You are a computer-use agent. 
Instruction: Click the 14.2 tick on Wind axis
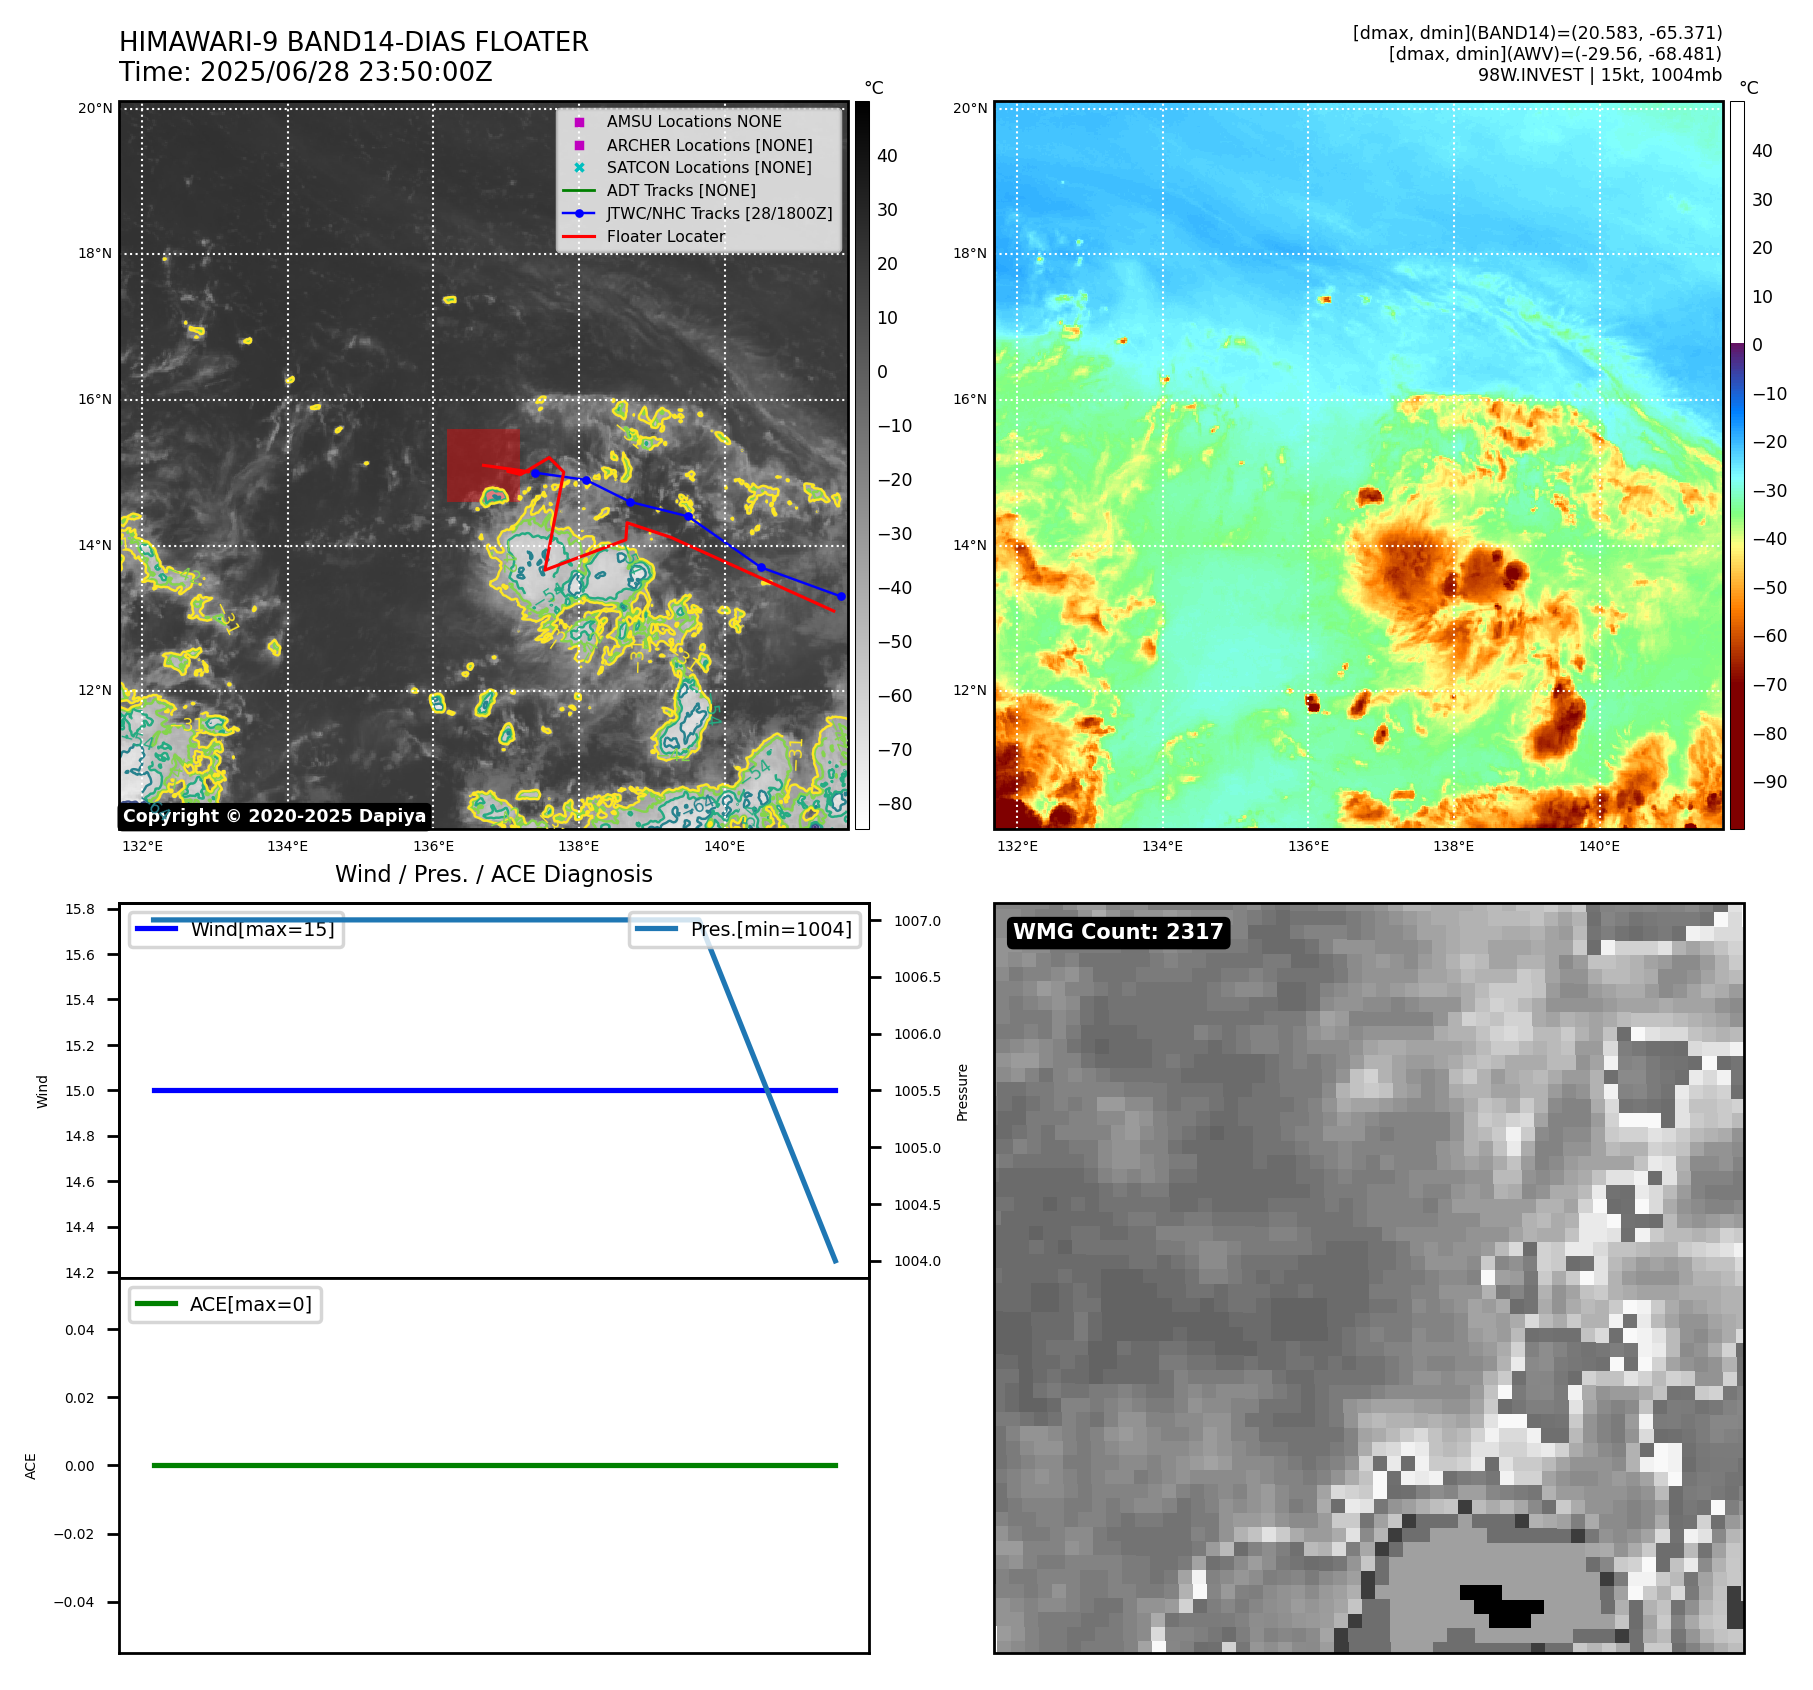tap(80, 1273)
